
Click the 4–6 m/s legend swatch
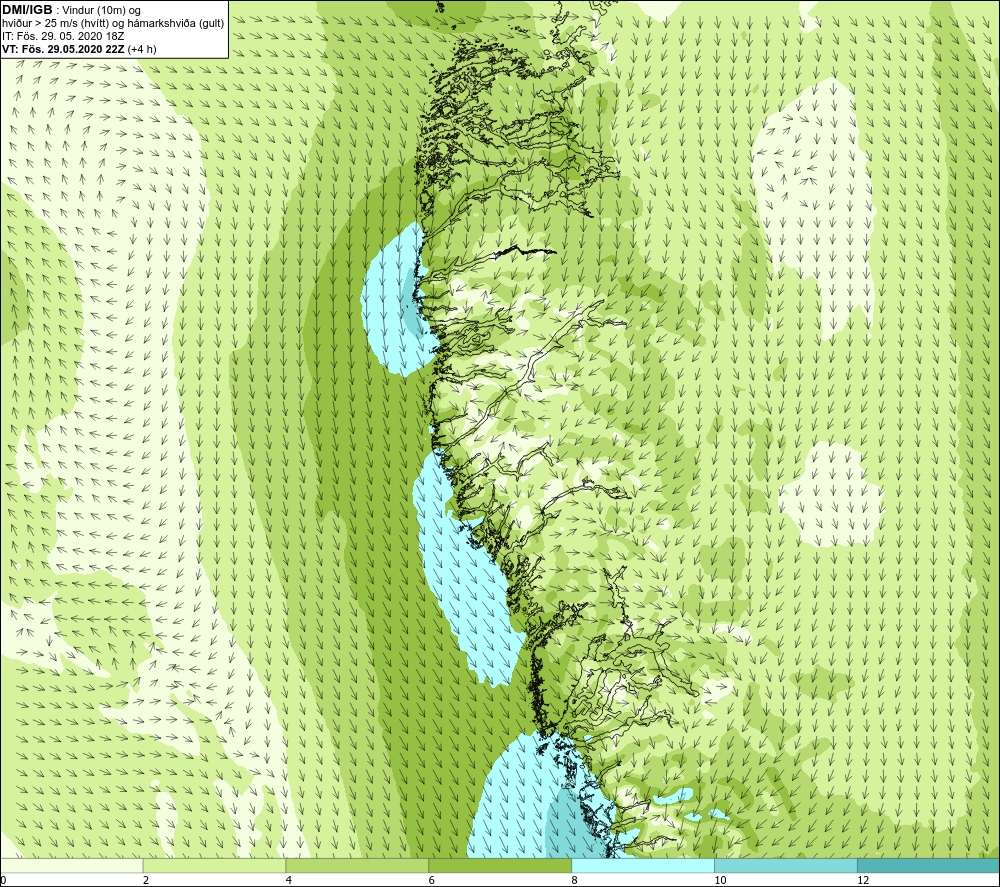coord(357,865)
